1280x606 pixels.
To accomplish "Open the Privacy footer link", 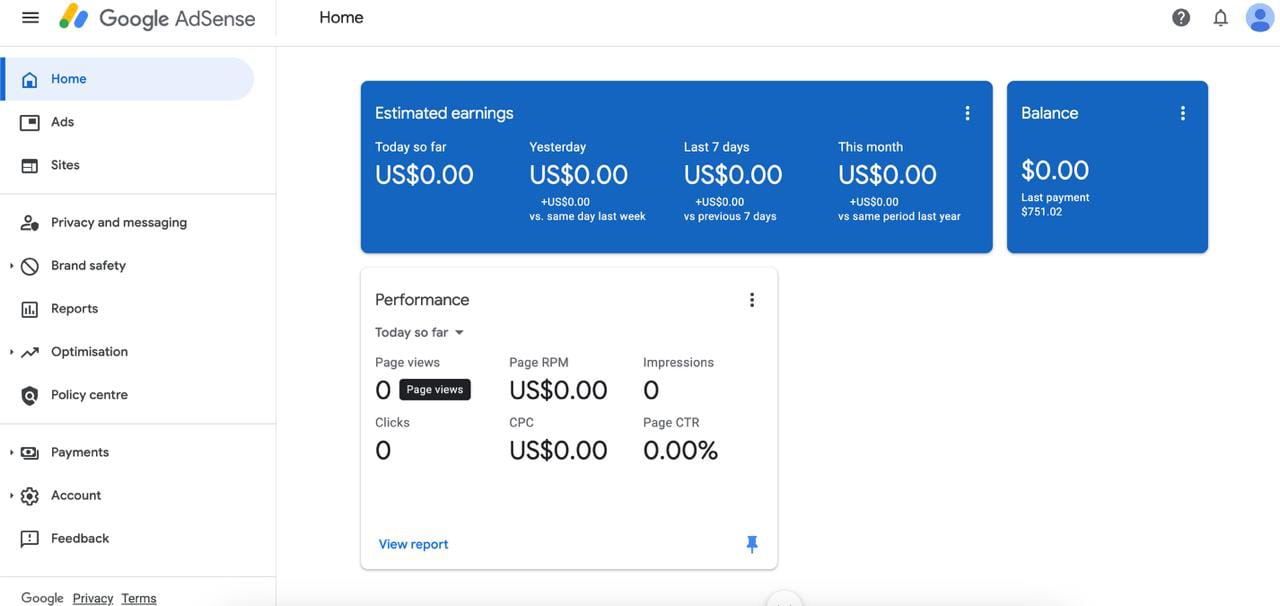I will (x=93, y=598).
